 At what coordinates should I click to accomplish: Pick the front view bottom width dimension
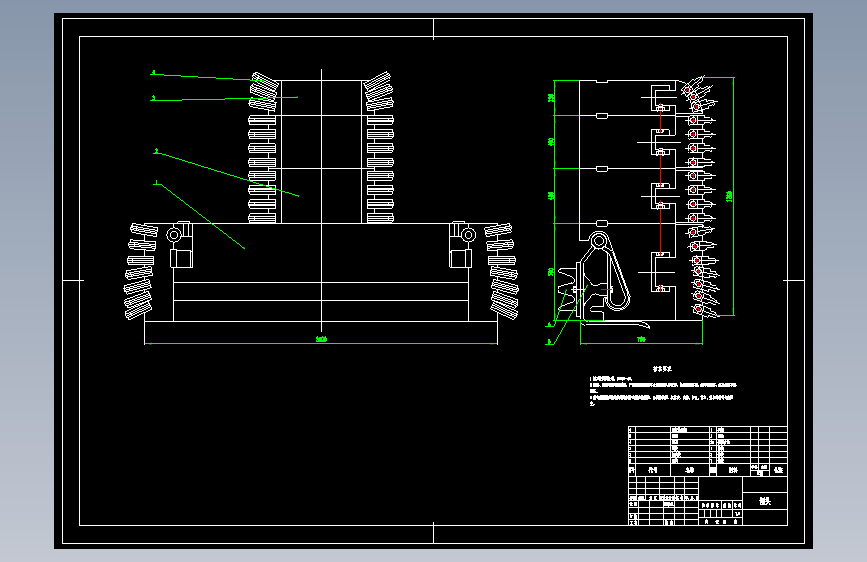321,339
